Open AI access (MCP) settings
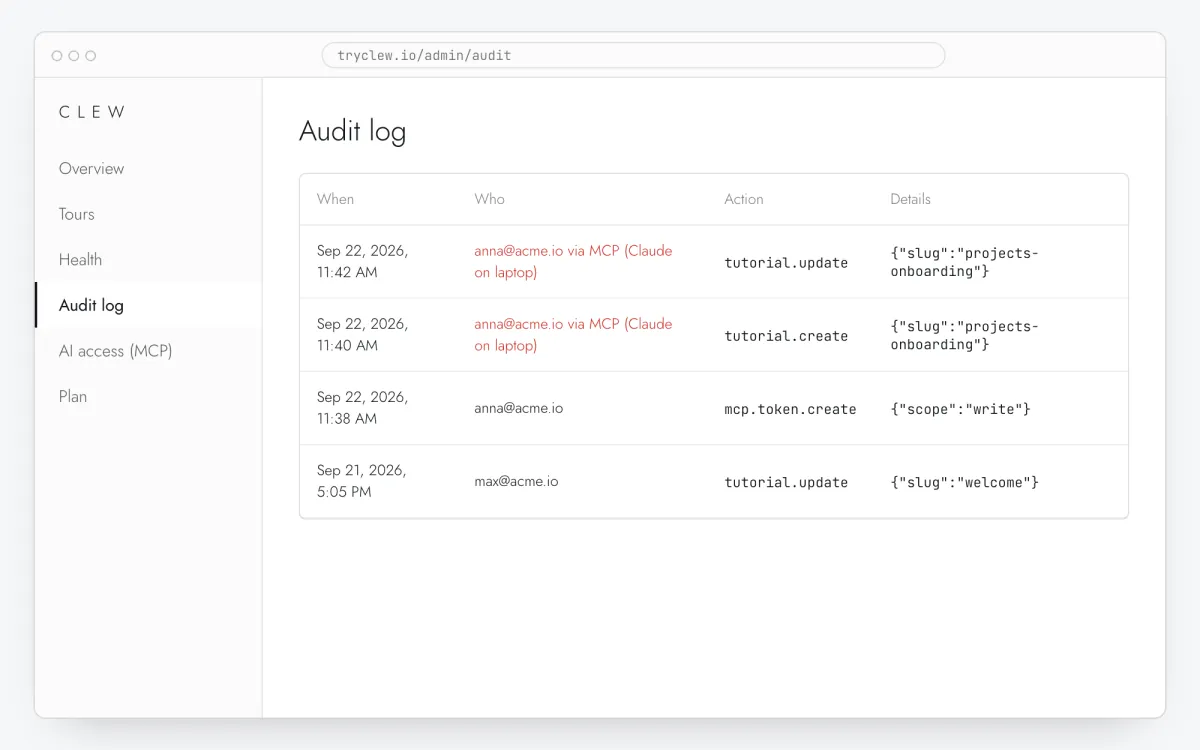 coord(116,351)
